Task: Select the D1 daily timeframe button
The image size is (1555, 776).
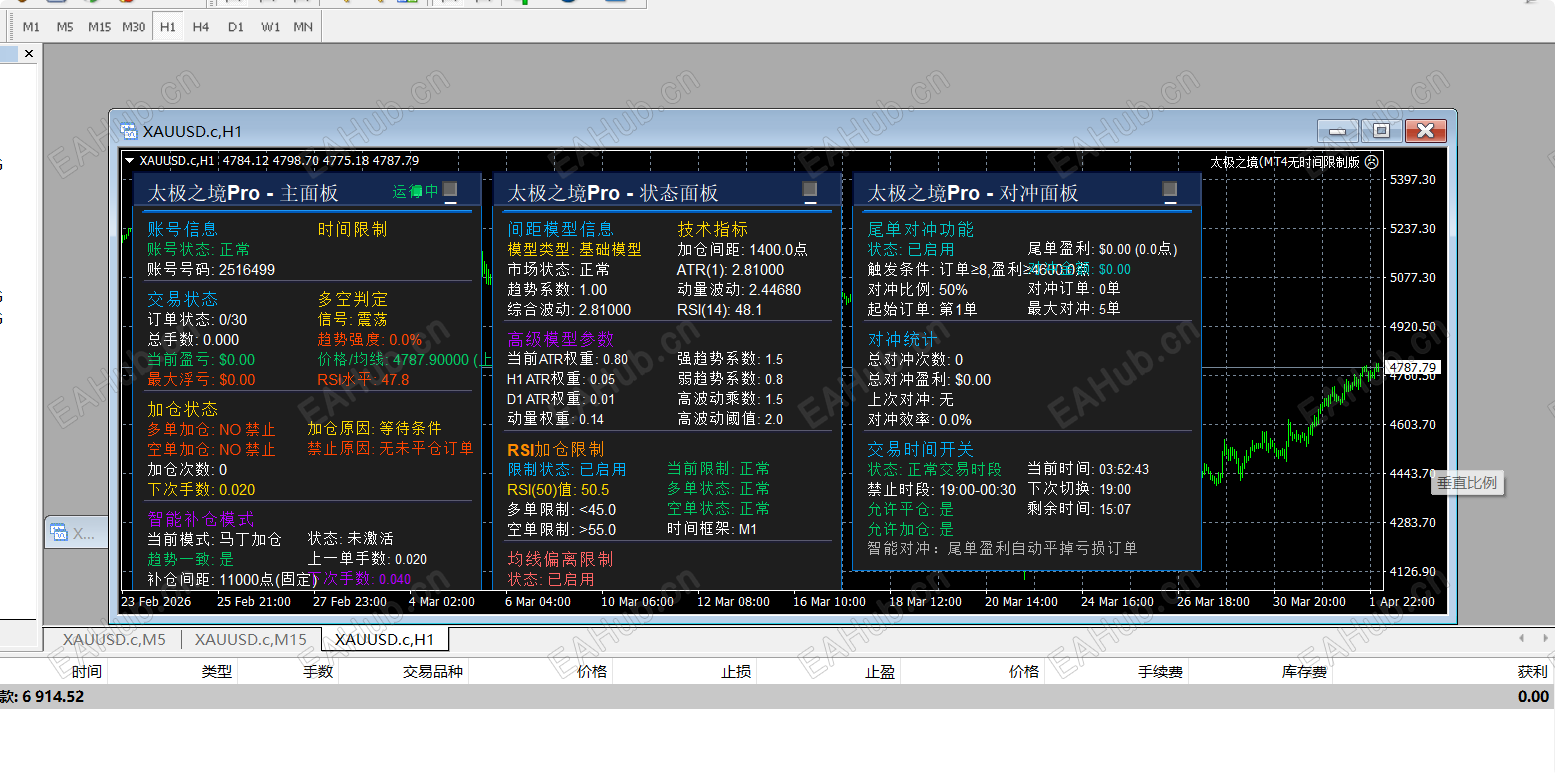Action: [x=235, y=27]
